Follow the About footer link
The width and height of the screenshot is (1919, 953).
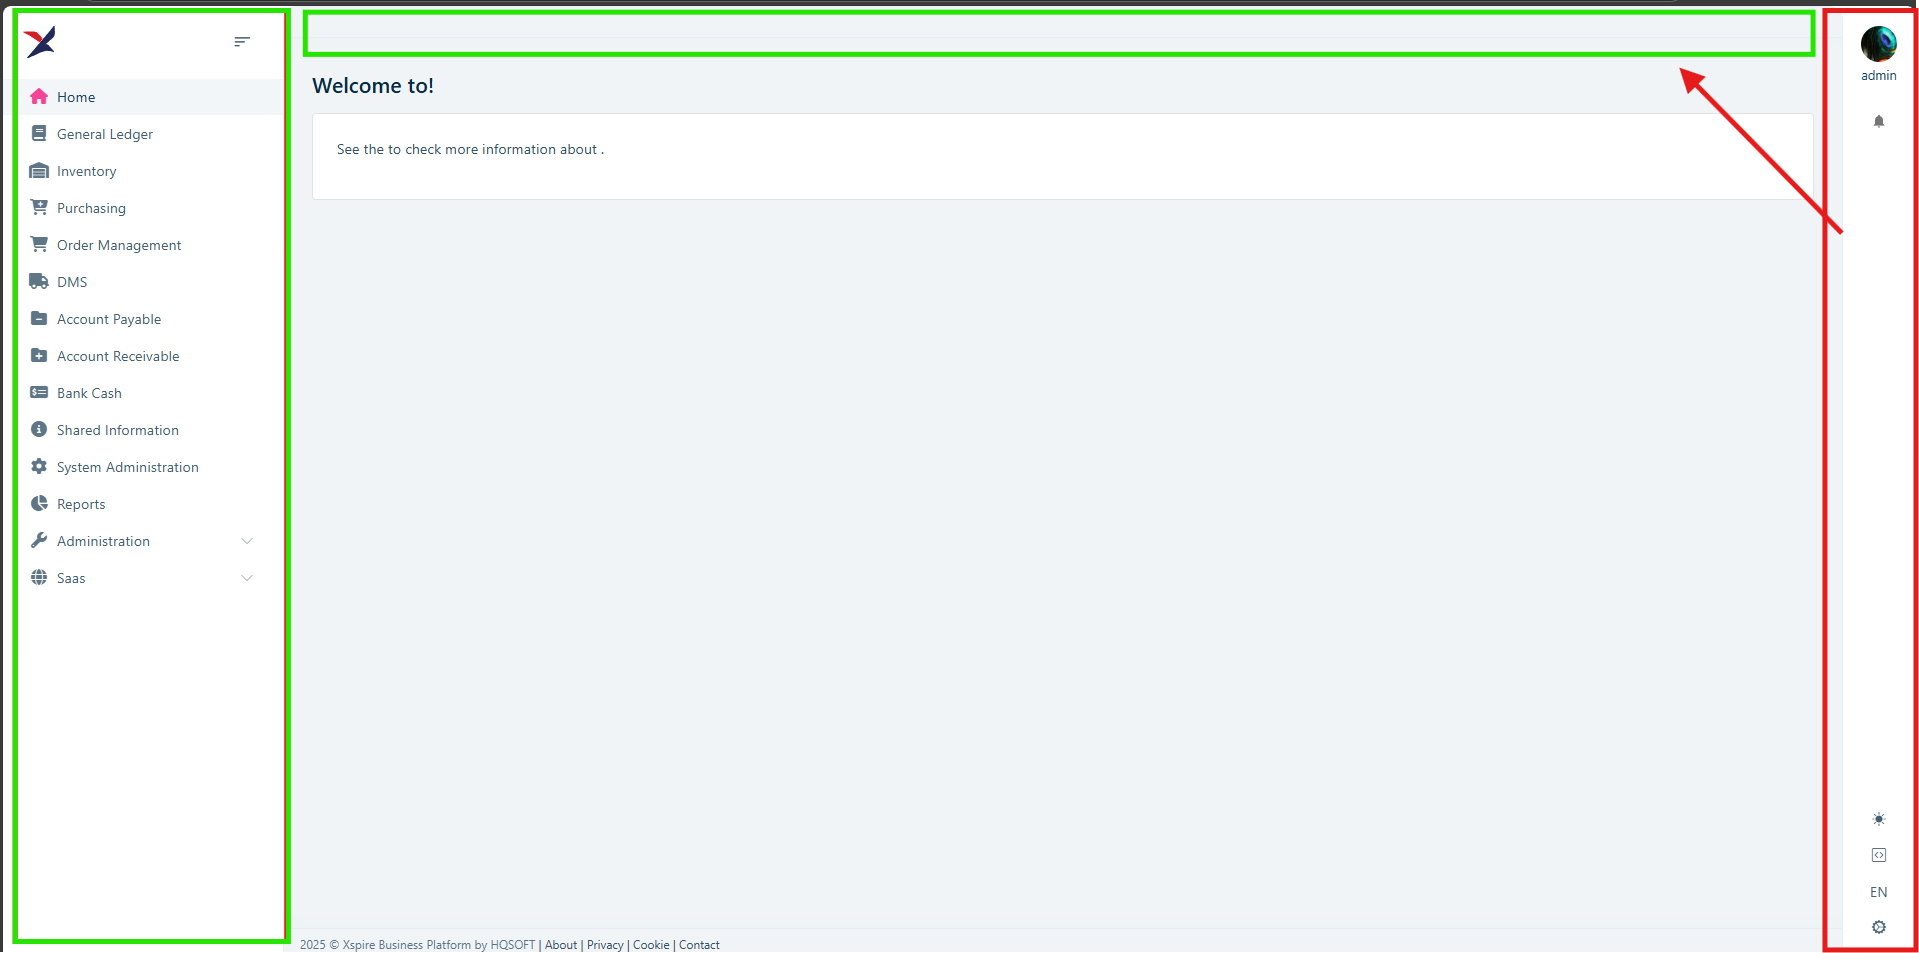(x=561, y=945)
